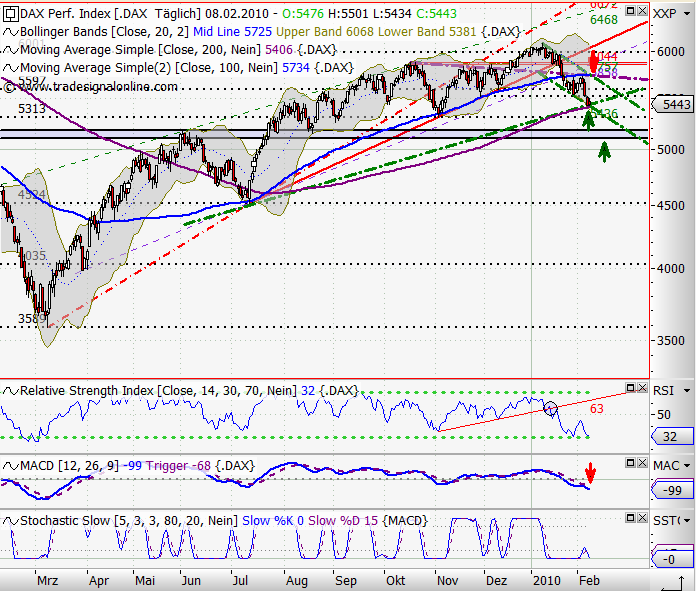This screenshot has width=696, height=591.
Task: Select the MACD value tag -99
Action: click(672, 490)
